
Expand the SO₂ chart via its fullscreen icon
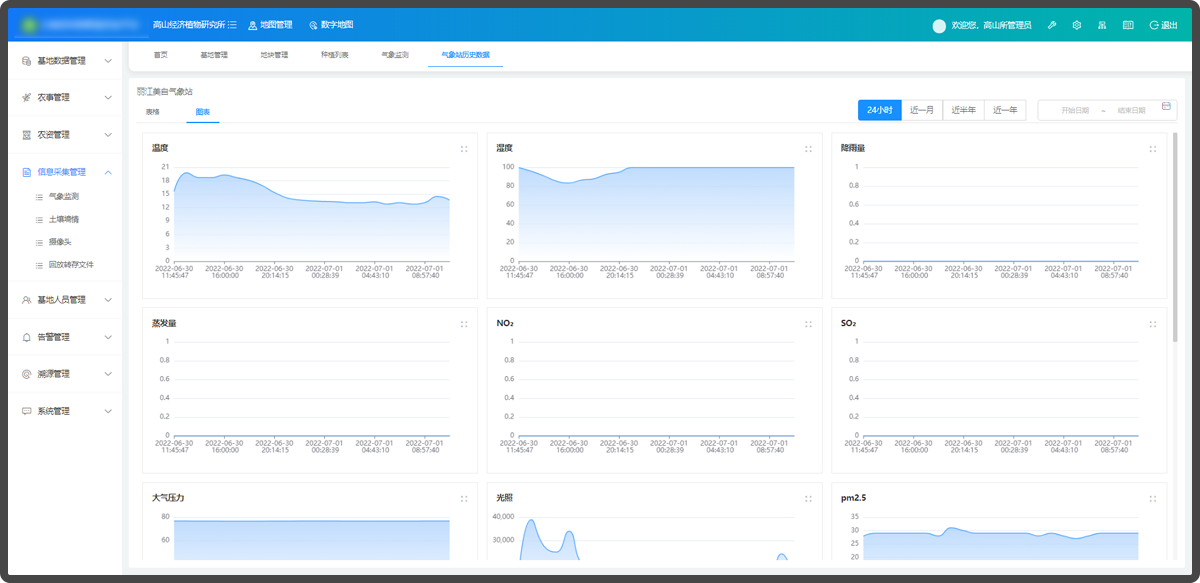click(1153, 324)
